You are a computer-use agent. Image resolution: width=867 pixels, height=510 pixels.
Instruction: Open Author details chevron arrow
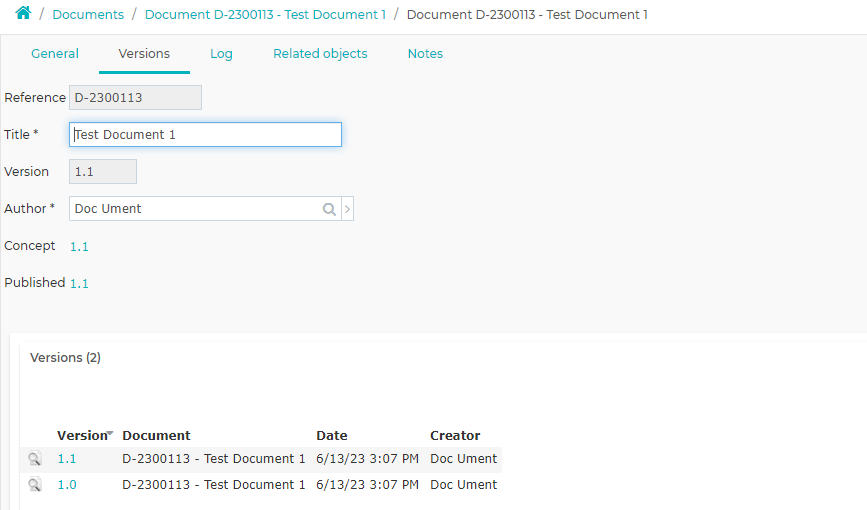[x=348, y=209]
